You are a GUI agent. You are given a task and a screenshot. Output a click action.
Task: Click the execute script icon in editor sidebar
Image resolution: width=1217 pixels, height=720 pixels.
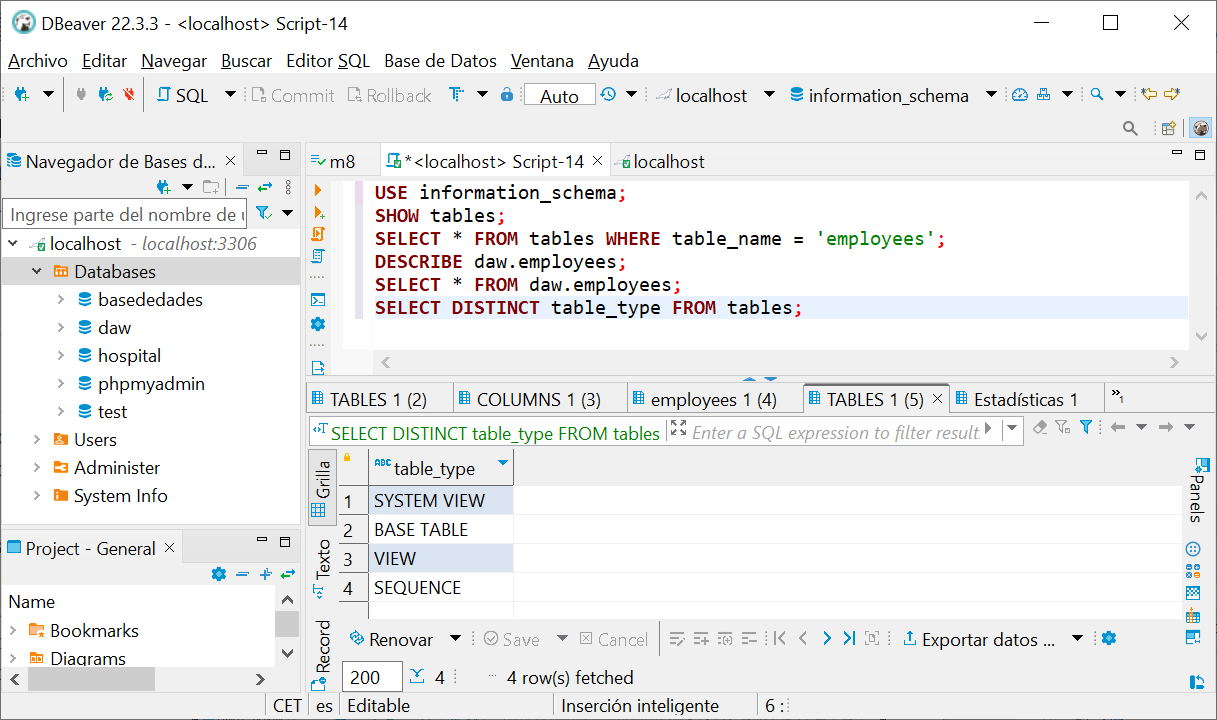point(318,235)
